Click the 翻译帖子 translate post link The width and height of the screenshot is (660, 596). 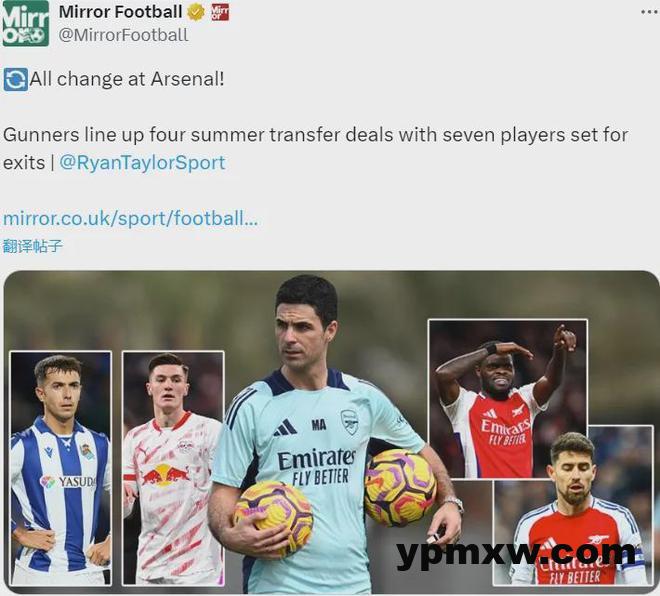32,246
